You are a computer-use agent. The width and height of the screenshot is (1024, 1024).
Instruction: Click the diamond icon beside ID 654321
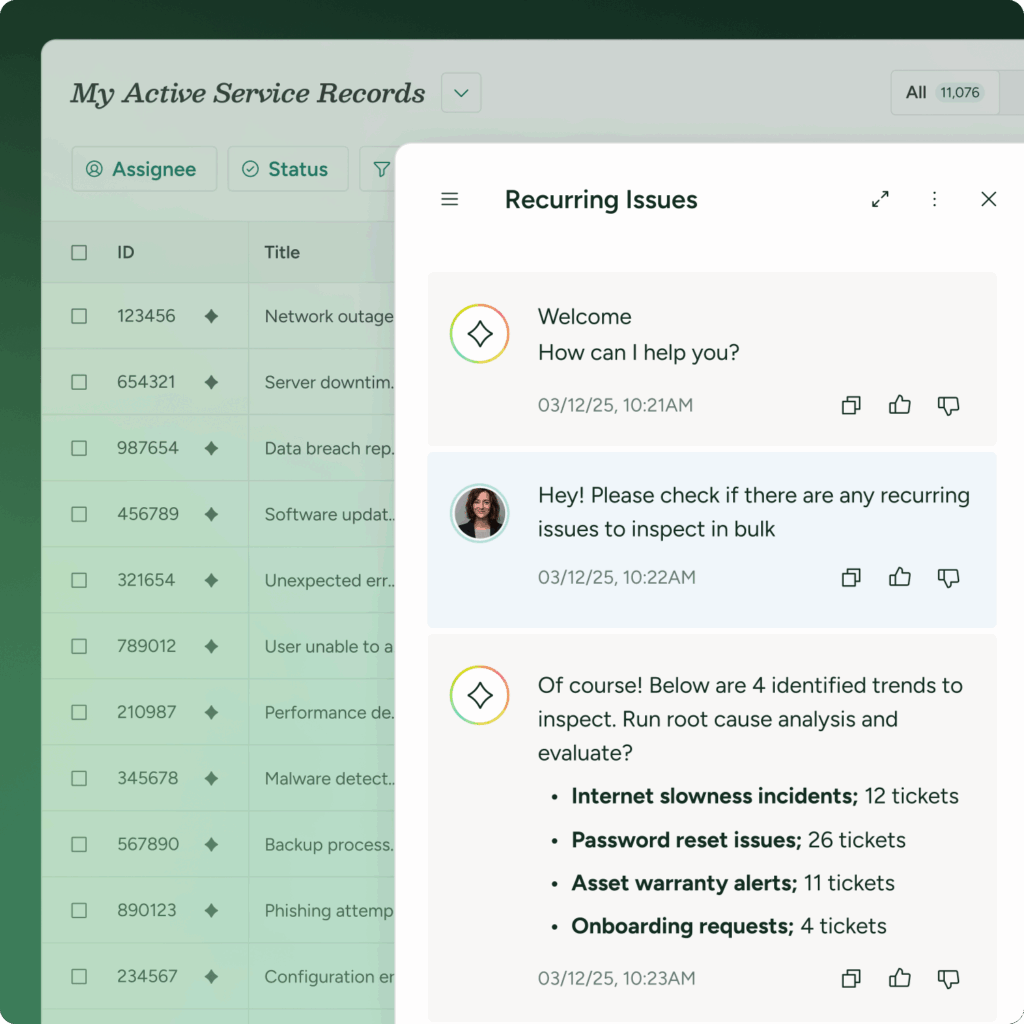coord(211,382)
